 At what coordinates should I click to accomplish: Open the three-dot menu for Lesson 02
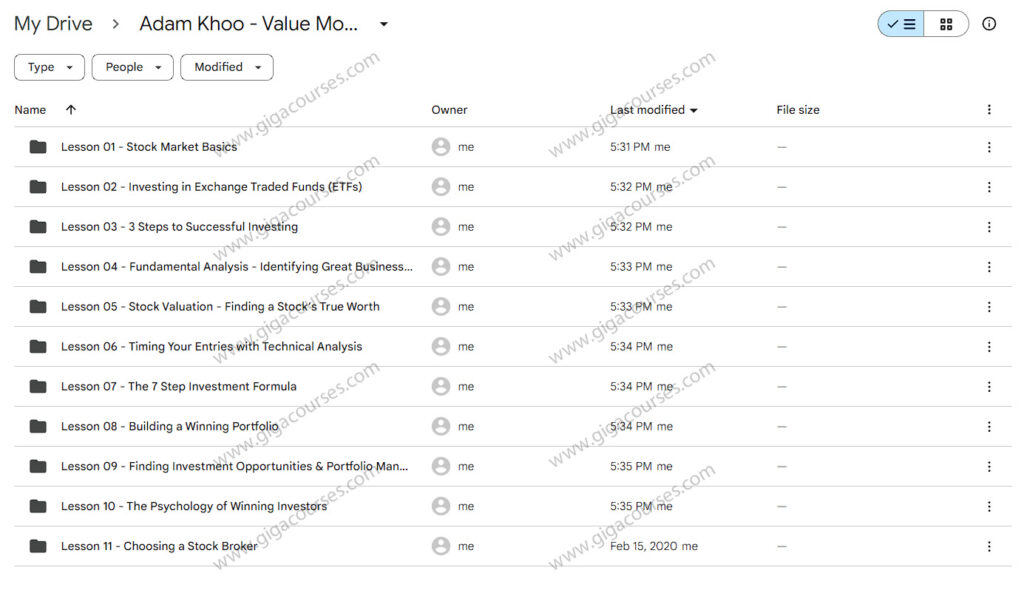pyautogui.click(x=989, y=186)
